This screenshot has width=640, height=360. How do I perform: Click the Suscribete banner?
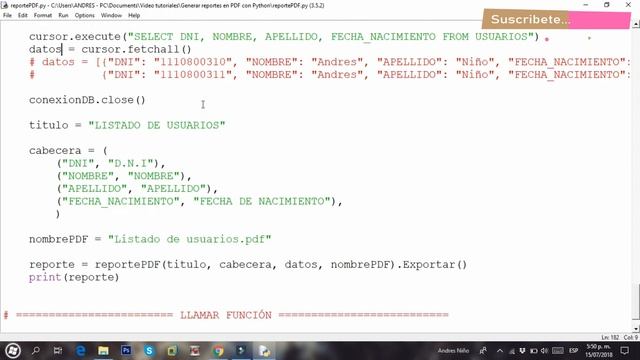pos(556,19)
